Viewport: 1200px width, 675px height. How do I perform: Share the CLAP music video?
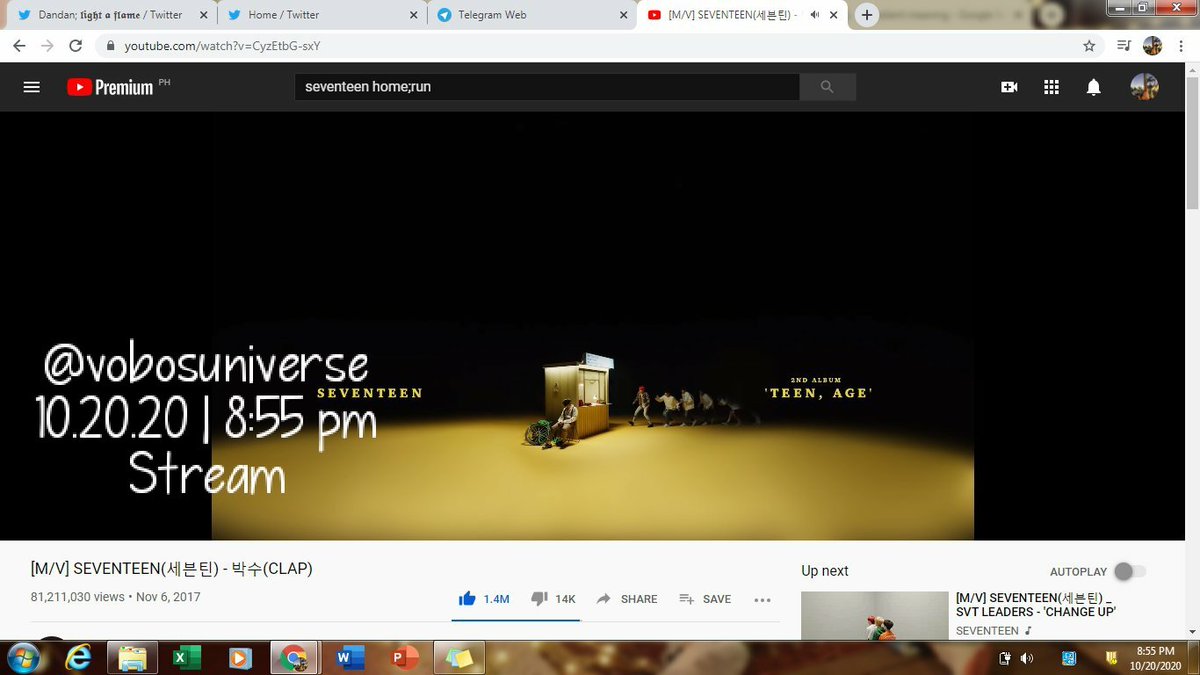(x=627, y=599)
